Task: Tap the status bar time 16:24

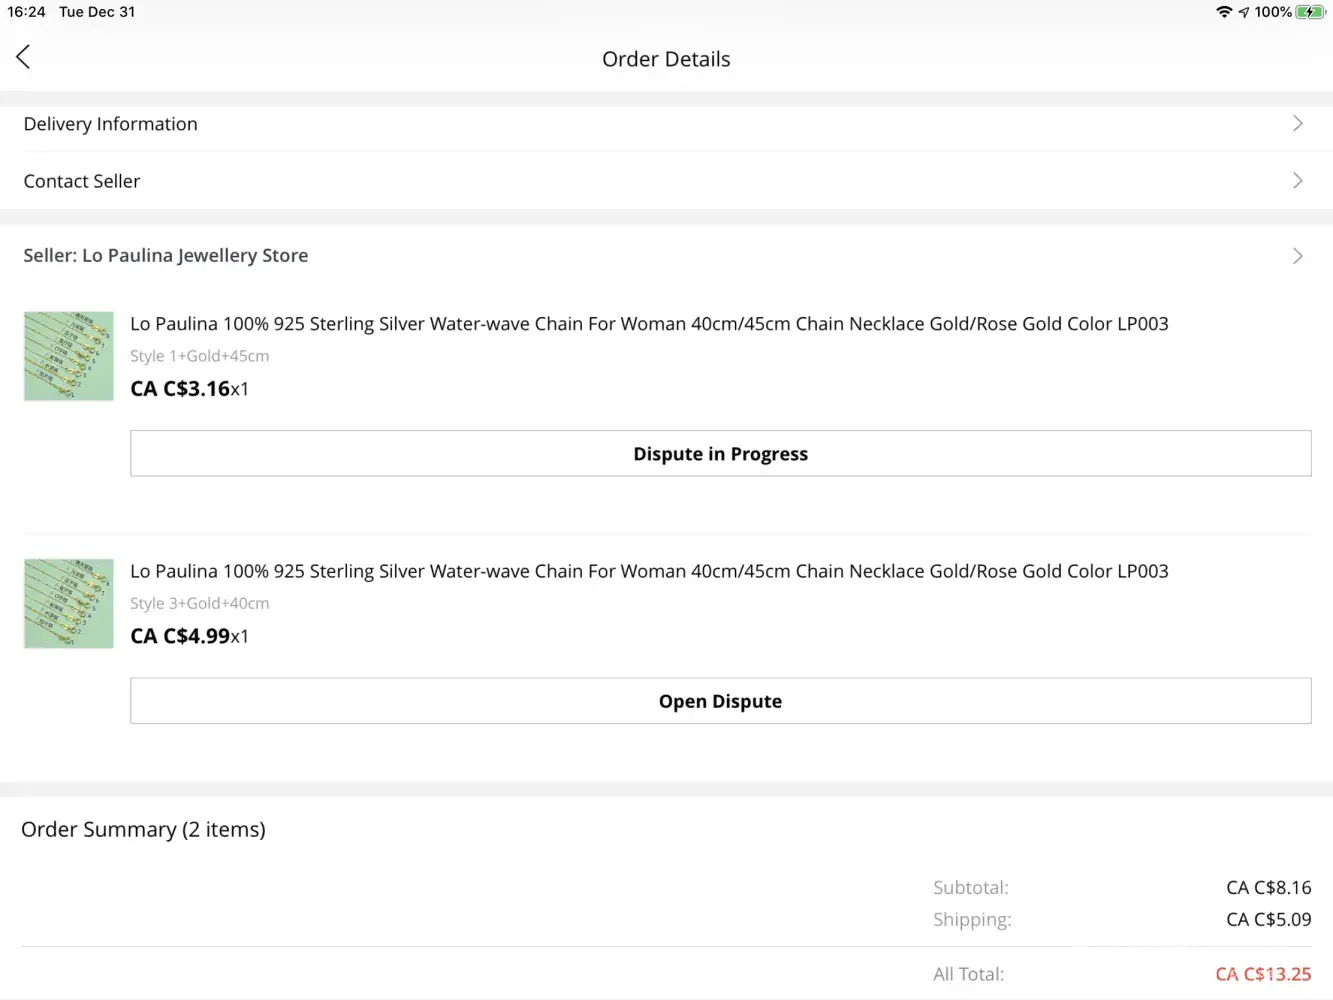Action: [27, 12]
